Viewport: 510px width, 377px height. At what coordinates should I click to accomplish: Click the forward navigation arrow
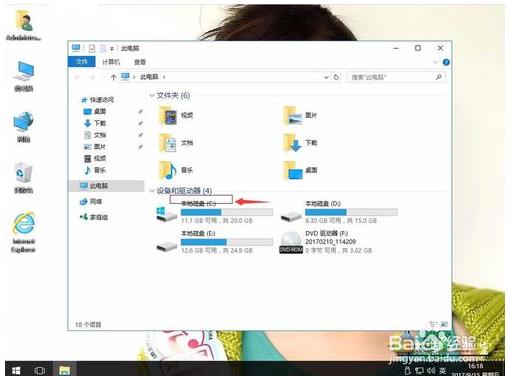92,77
